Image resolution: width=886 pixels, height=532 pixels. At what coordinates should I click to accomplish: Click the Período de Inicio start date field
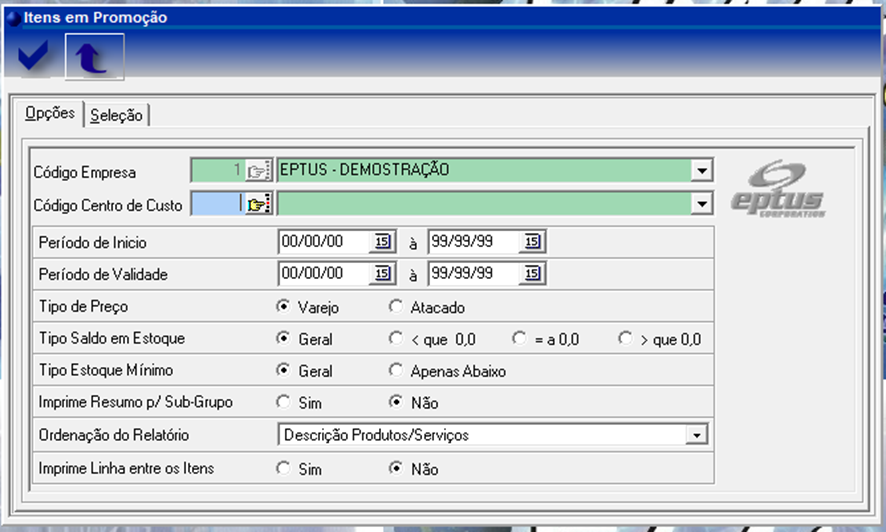pos(324,242)
